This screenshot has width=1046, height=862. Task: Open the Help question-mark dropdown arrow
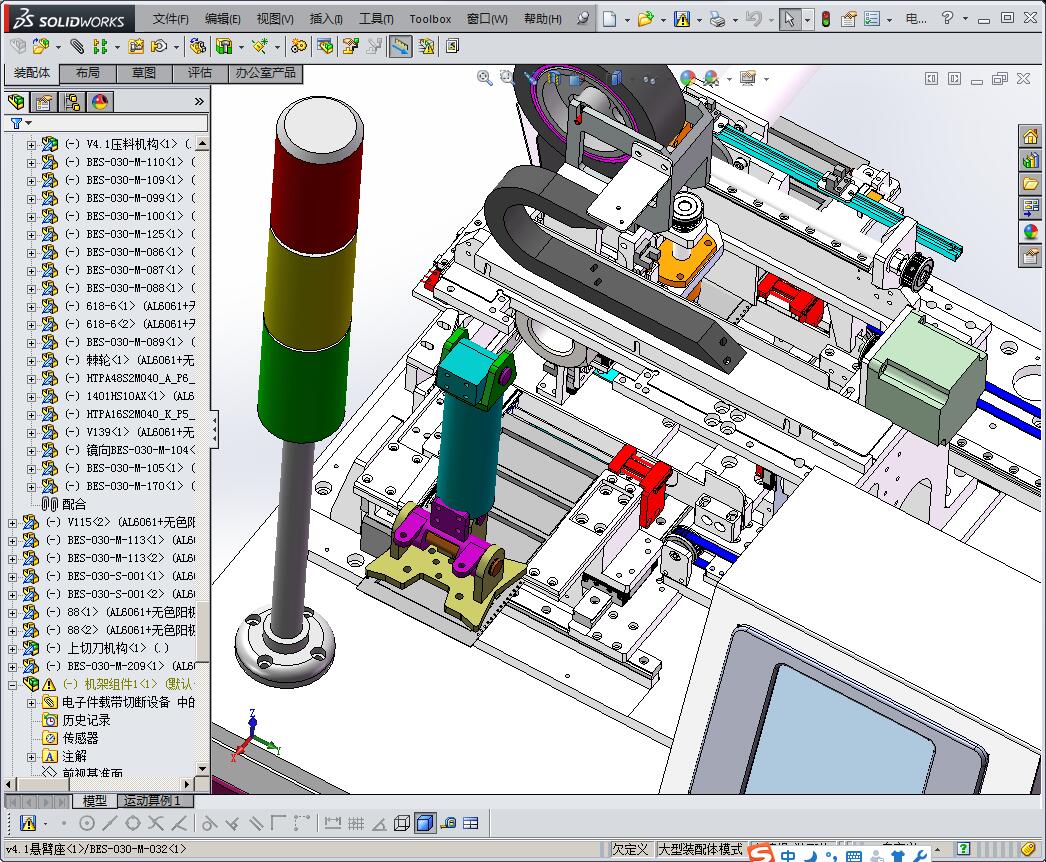[965, 19]
